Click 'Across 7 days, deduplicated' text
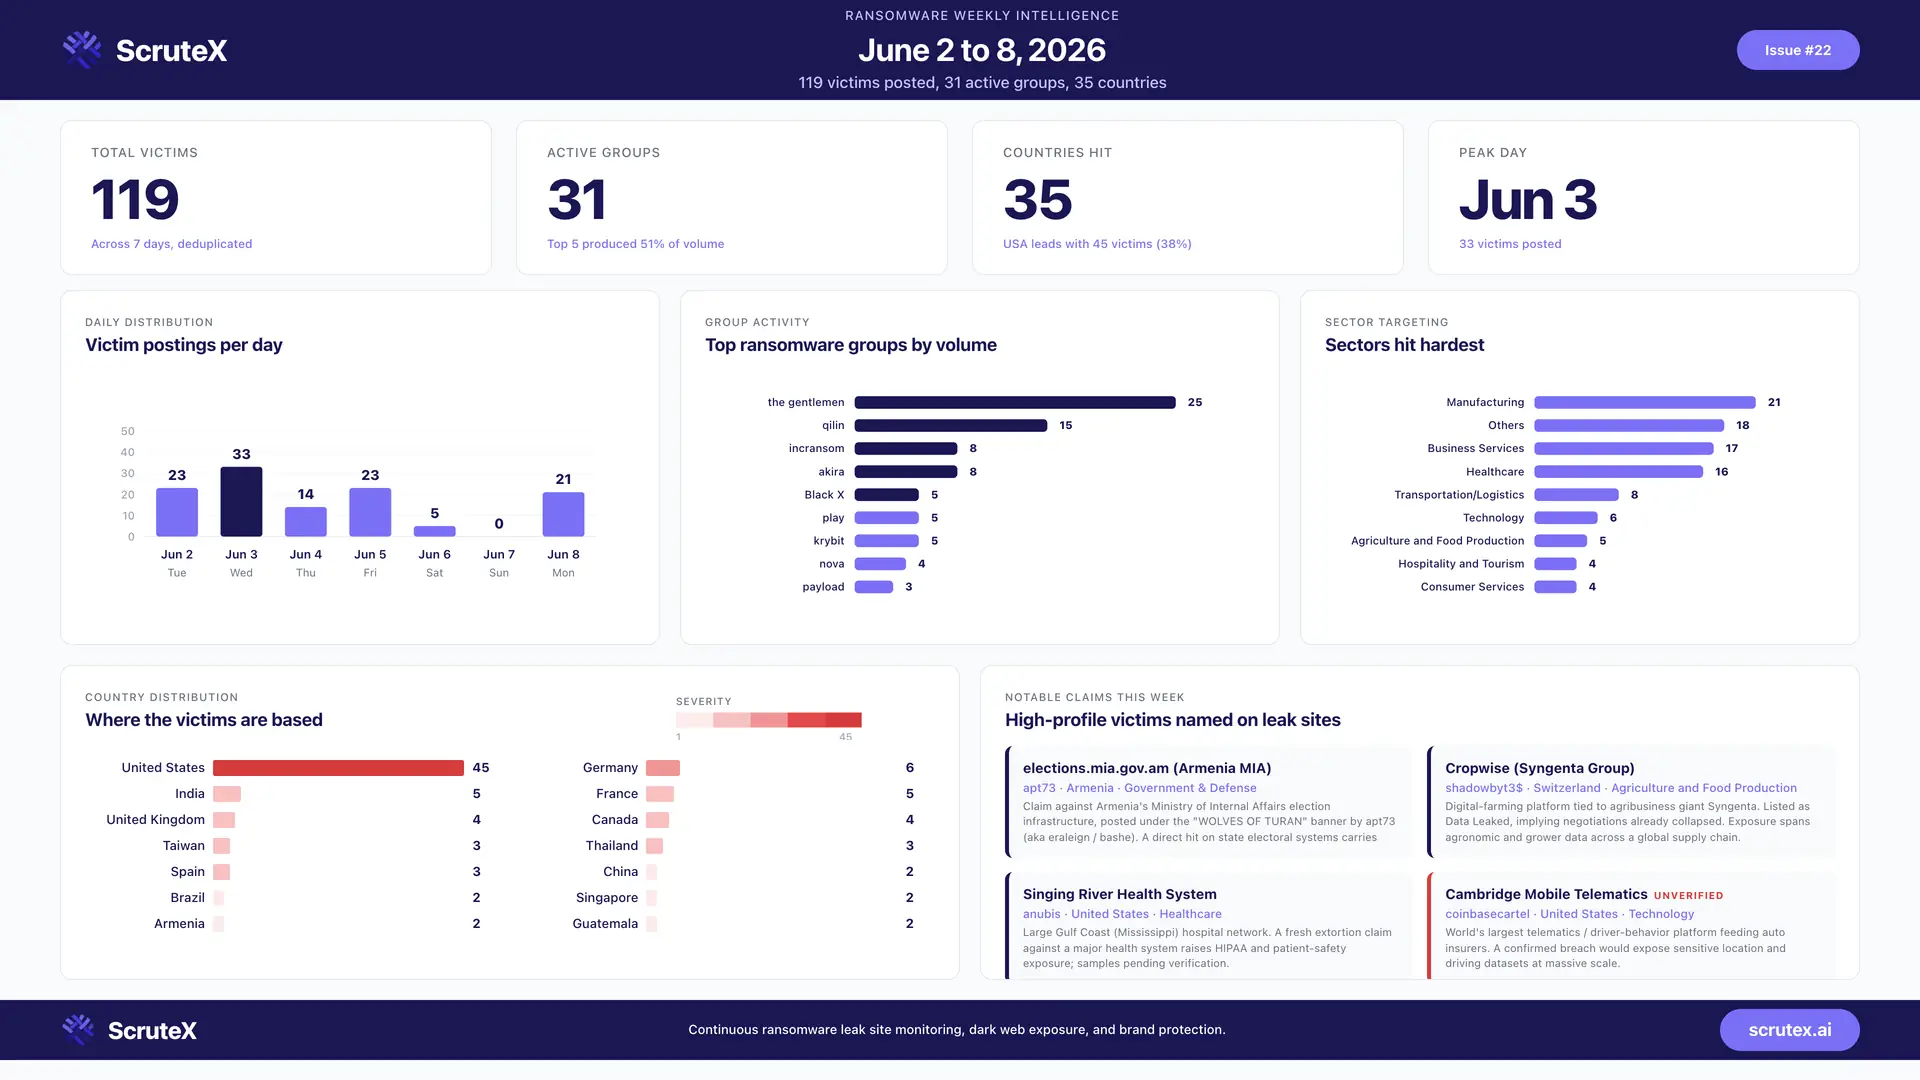Screen dimensions: 1920x1080 (x=171, y=244)
